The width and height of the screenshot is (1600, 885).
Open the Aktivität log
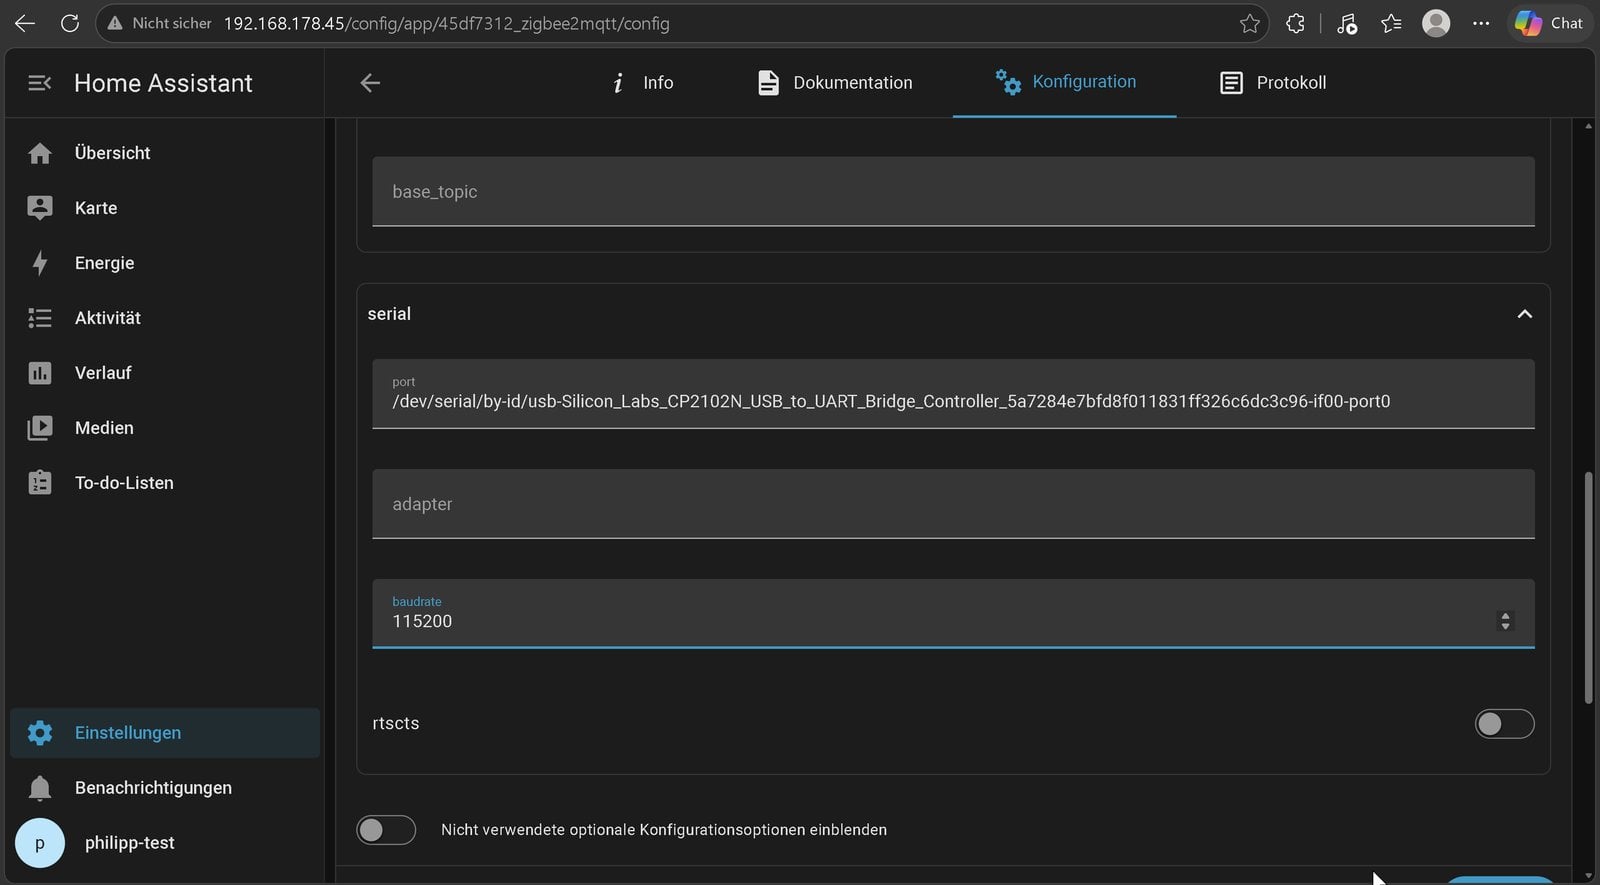[x=165, y=318]
